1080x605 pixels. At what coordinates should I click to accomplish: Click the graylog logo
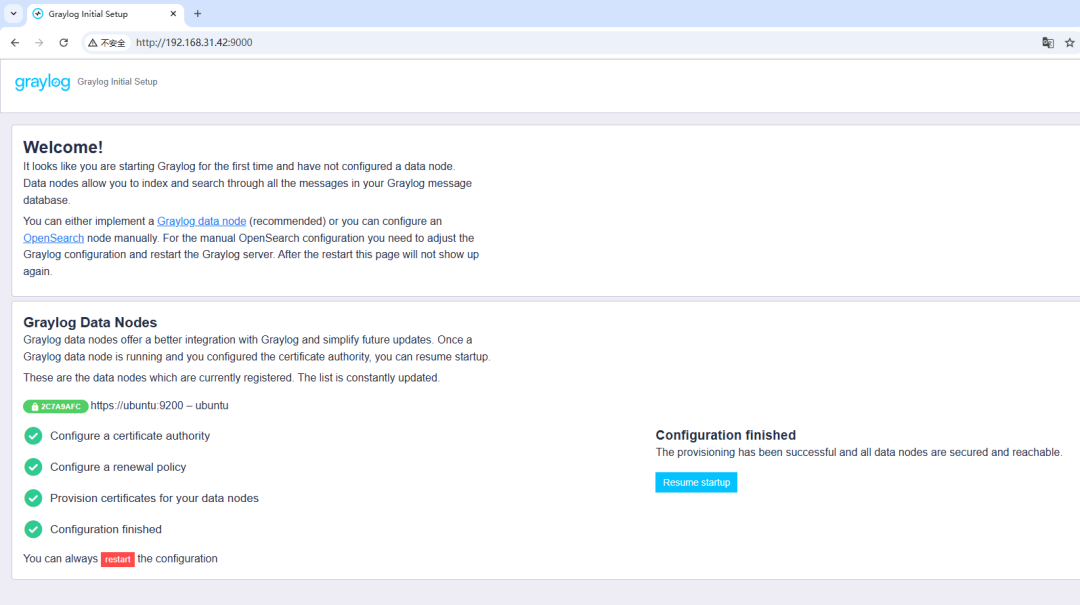click(43, 82)
